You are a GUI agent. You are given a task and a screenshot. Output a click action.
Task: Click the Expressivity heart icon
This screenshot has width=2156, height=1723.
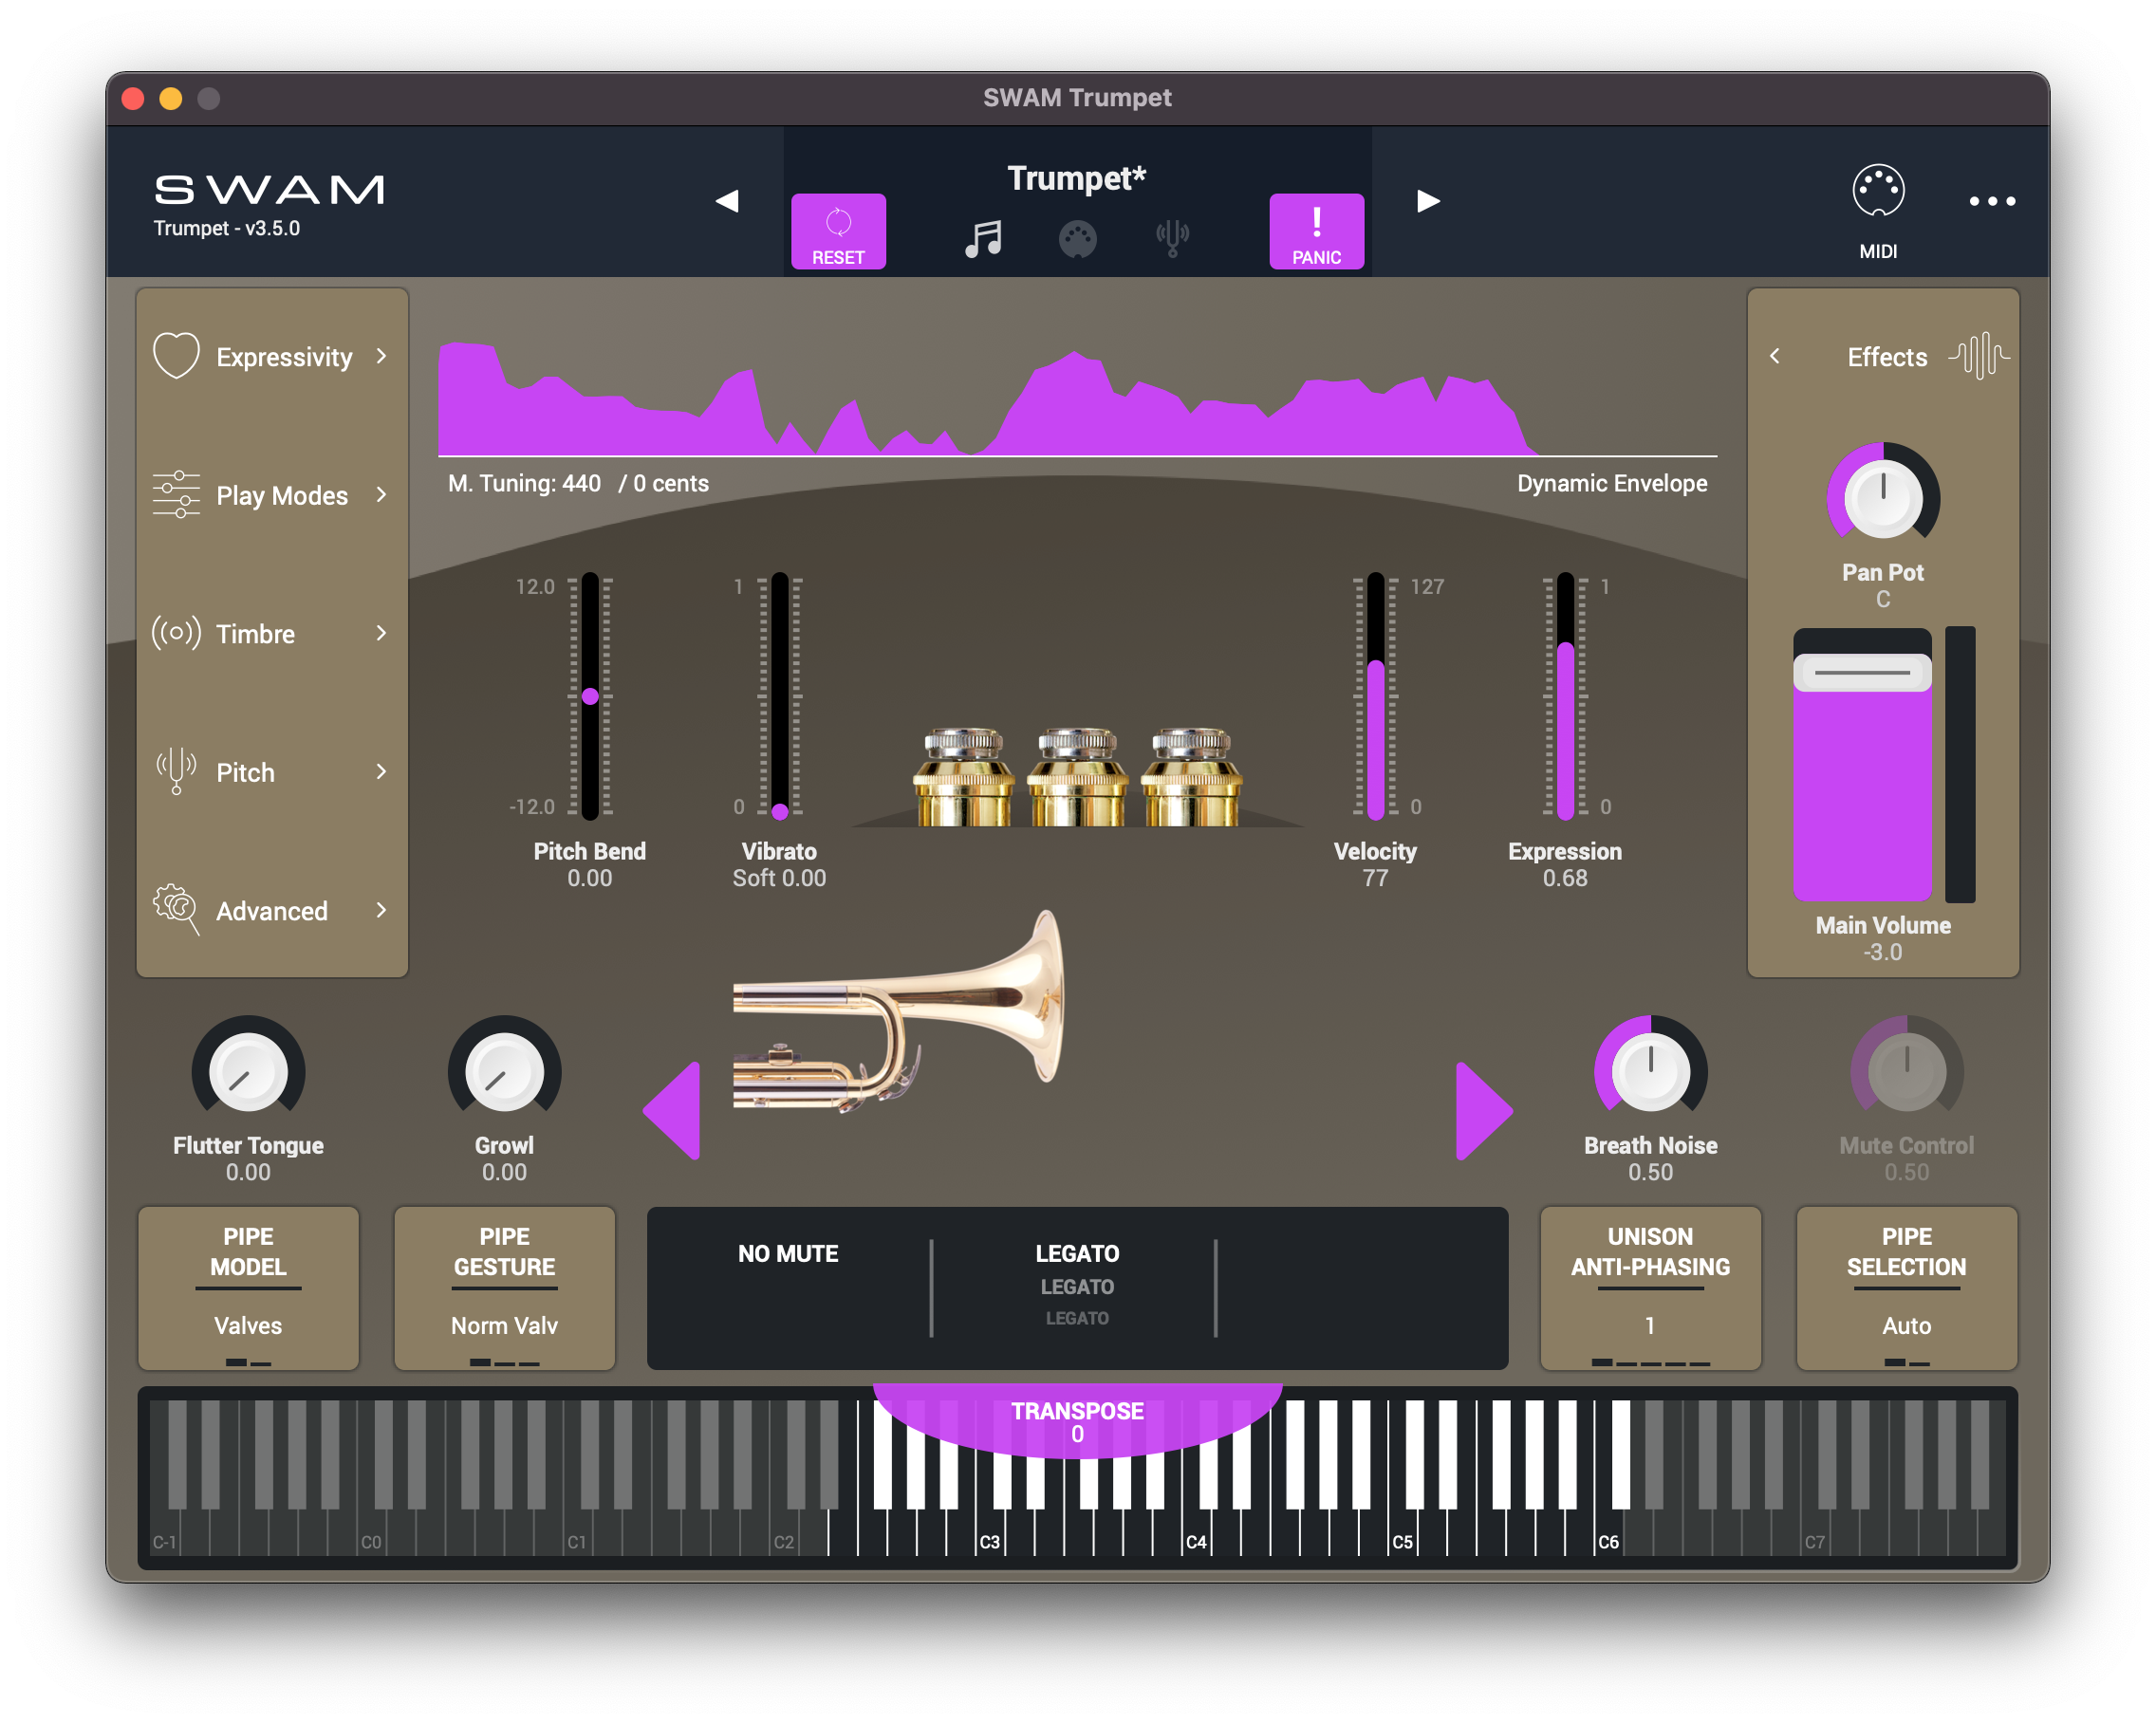[x=176, y=355]
